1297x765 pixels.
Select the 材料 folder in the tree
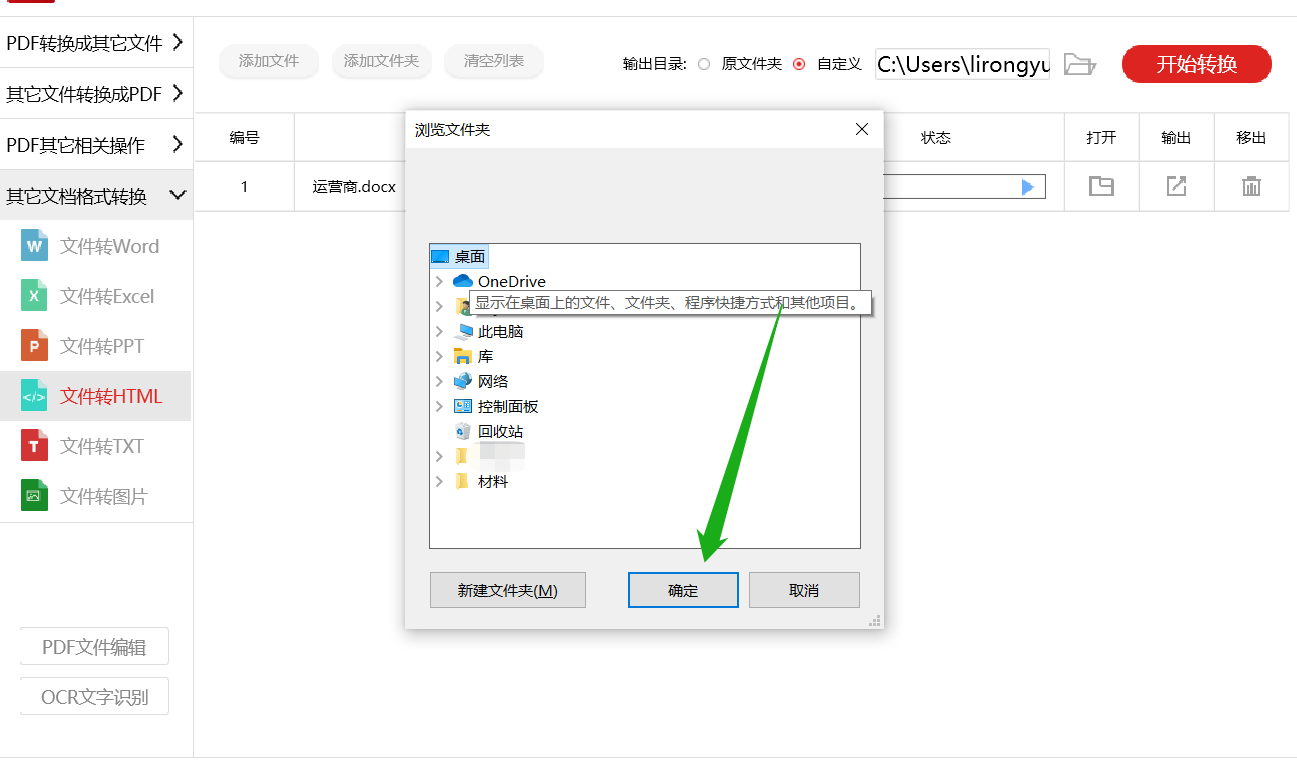pyautogui.click(x=491, y=481)
